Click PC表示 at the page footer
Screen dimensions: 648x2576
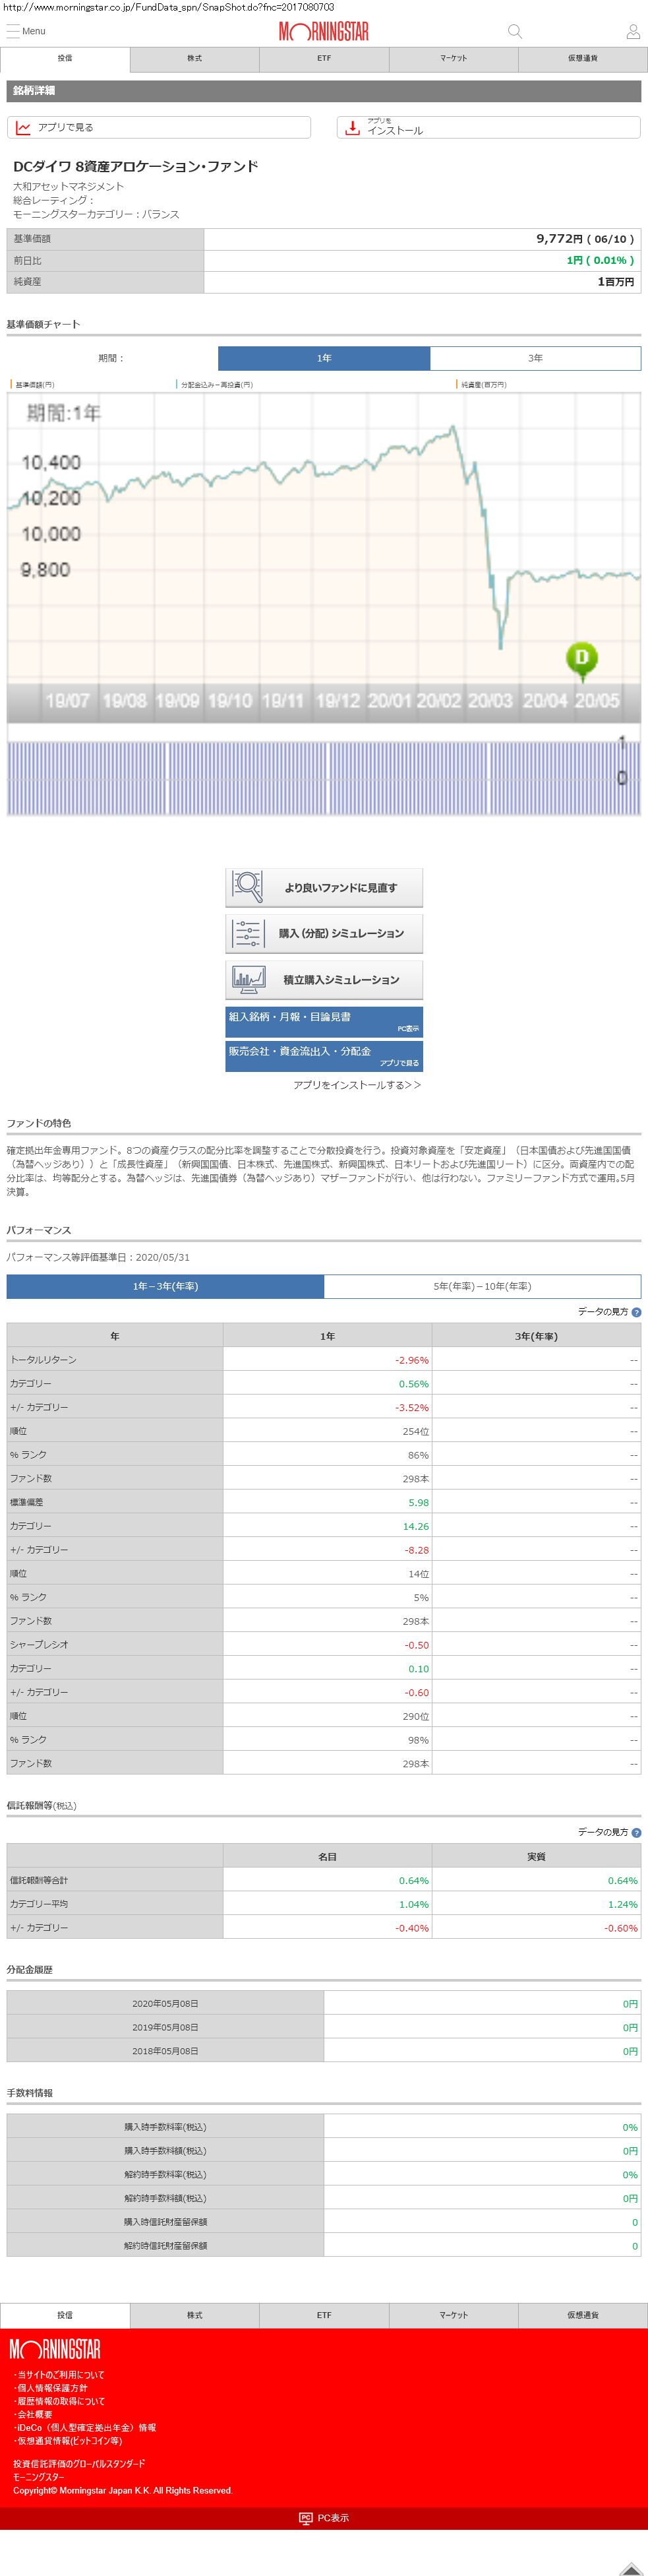[x=324, y=2518]
